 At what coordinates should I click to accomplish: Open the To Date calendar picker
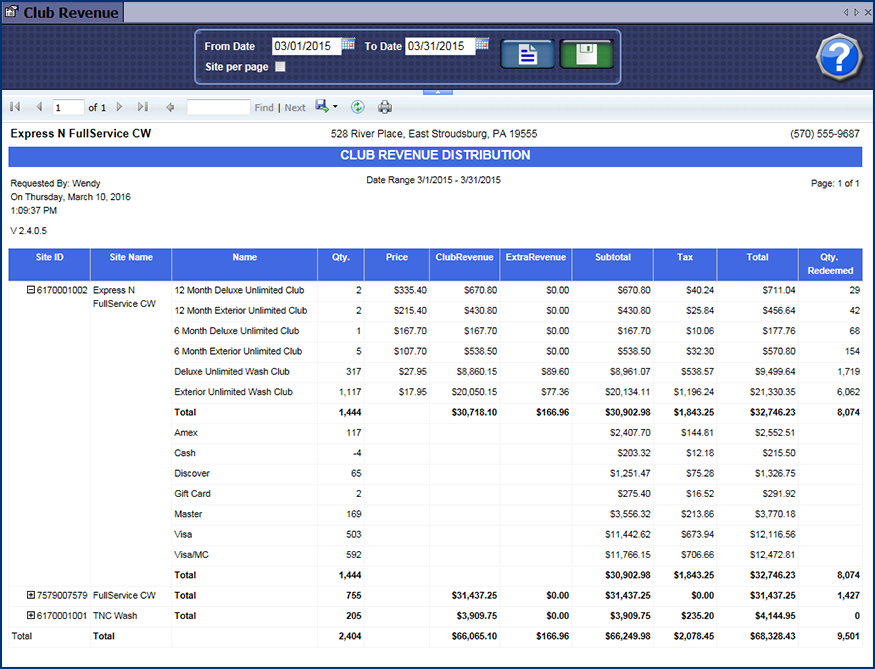pos(481,45)
